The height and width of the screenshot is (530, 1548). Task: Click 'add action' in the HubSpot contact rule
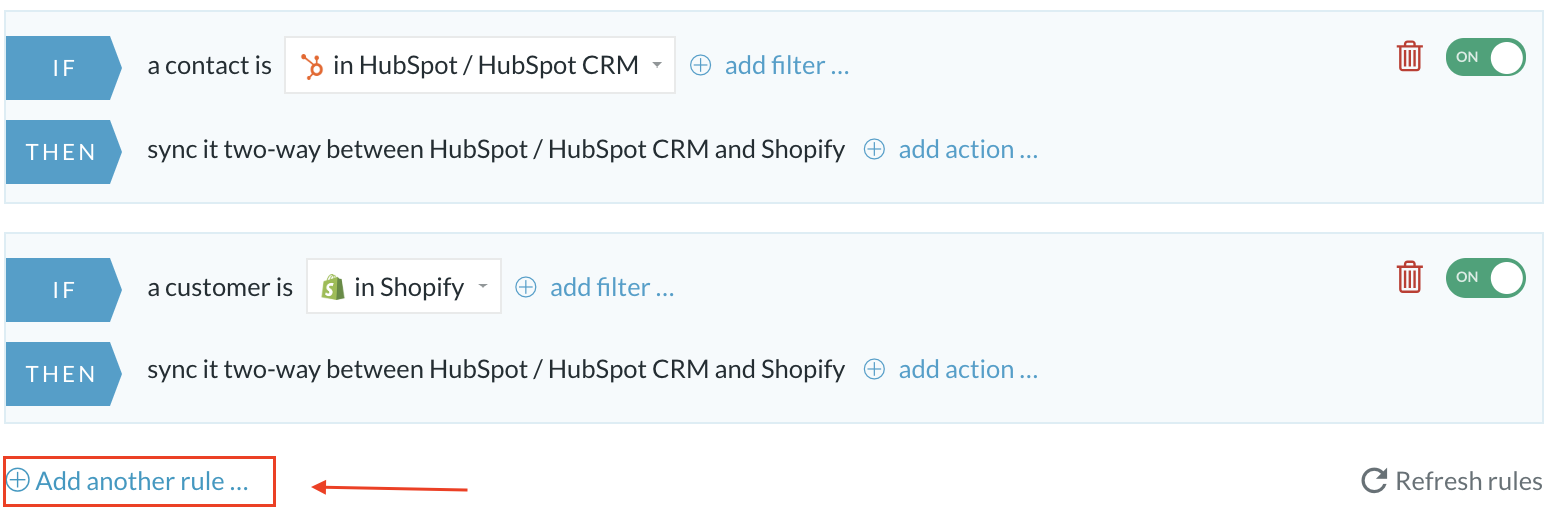pyautogui.click(x=951, y=149)
